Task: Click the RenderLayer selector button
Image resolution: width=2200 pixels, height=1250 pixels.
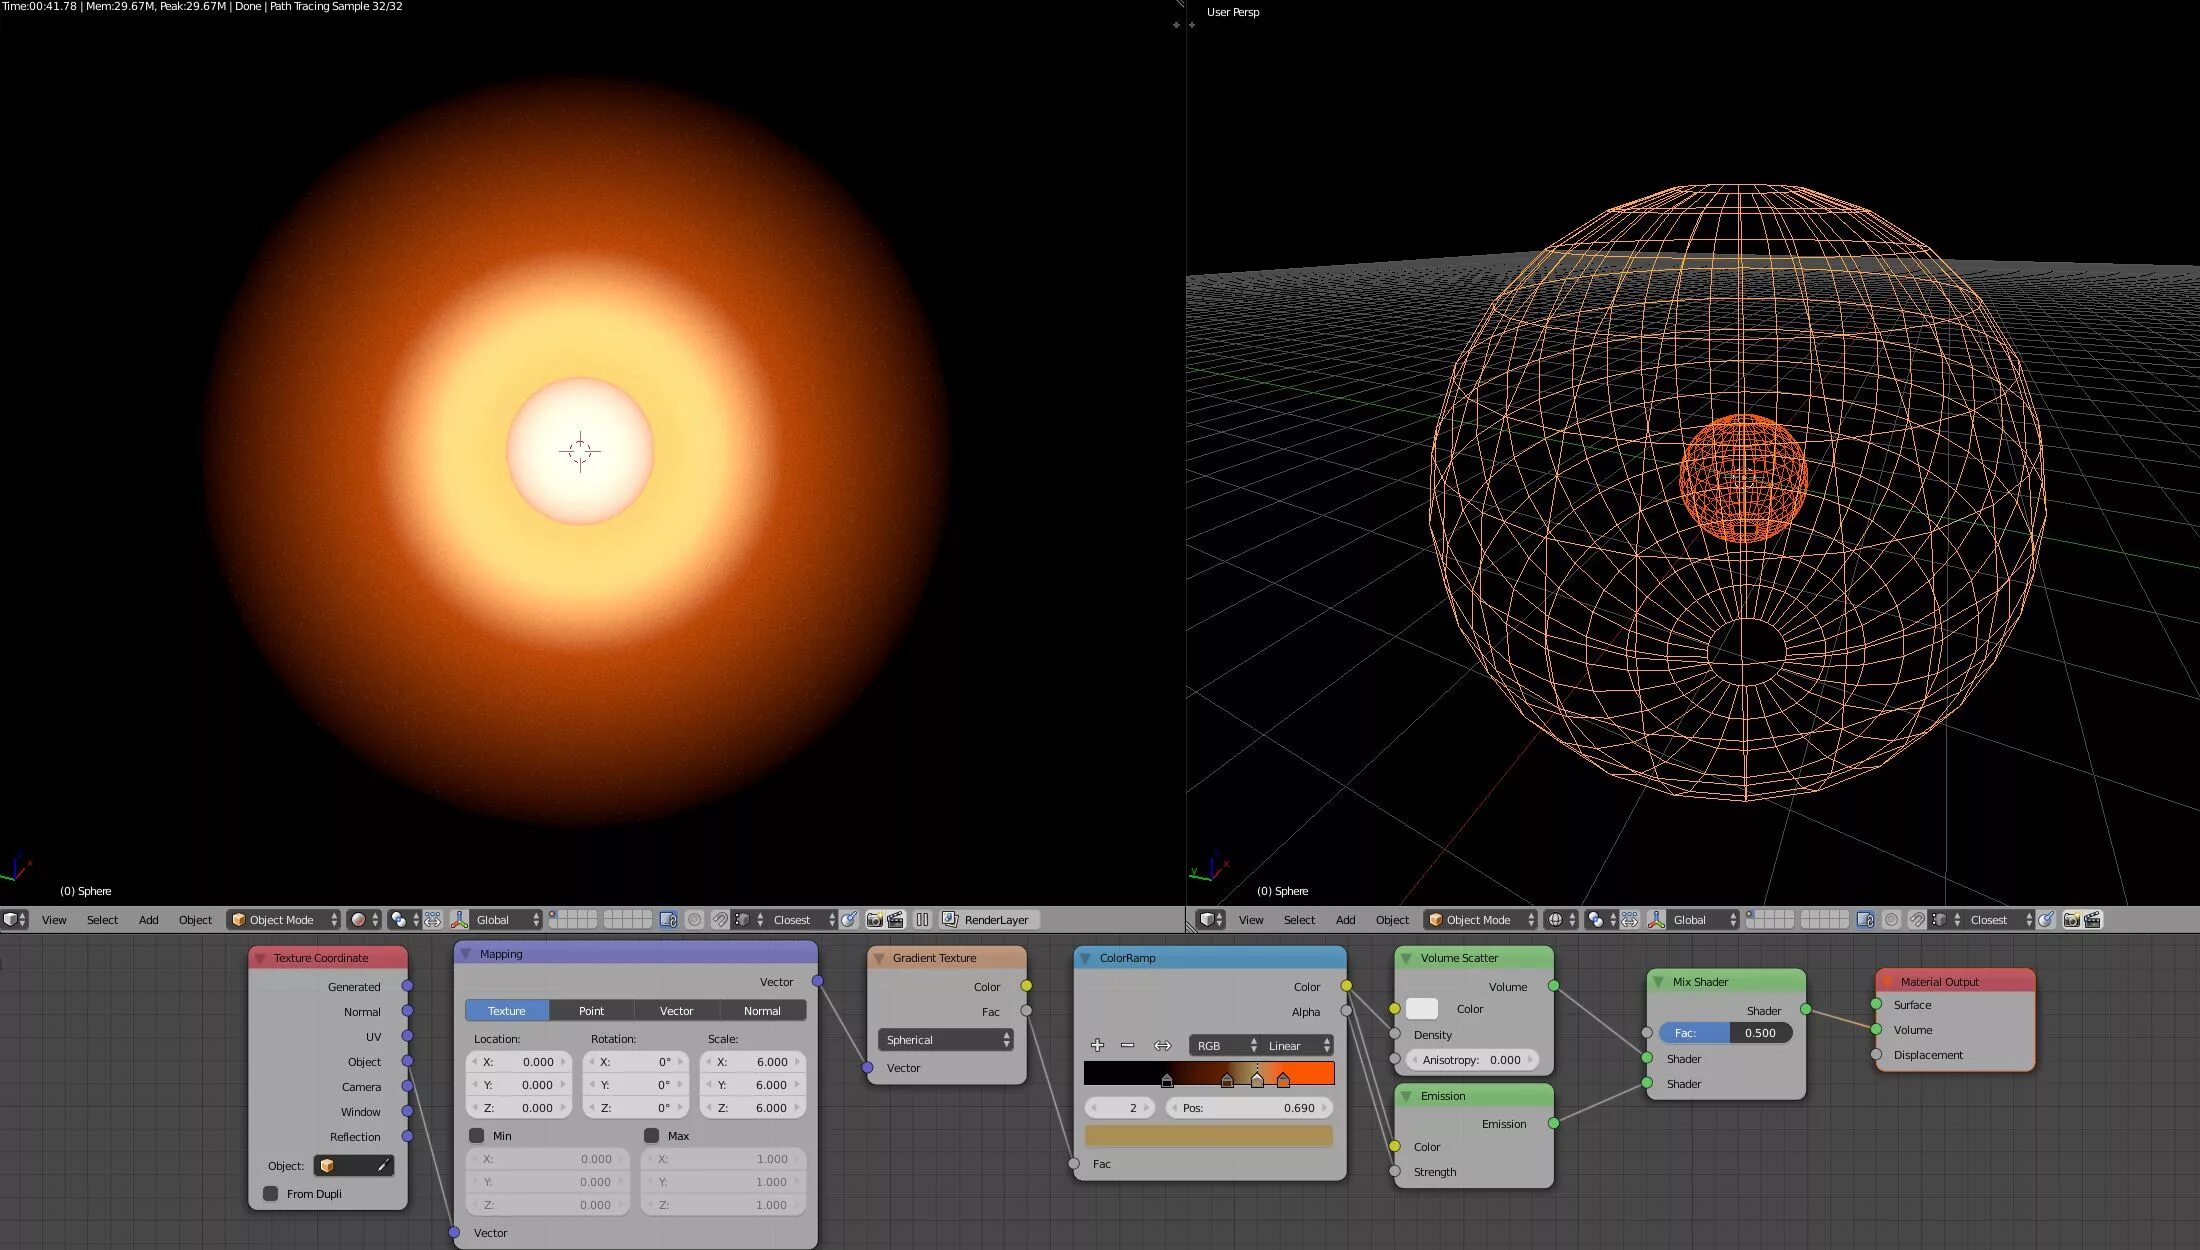Action: tap(988, 920)
